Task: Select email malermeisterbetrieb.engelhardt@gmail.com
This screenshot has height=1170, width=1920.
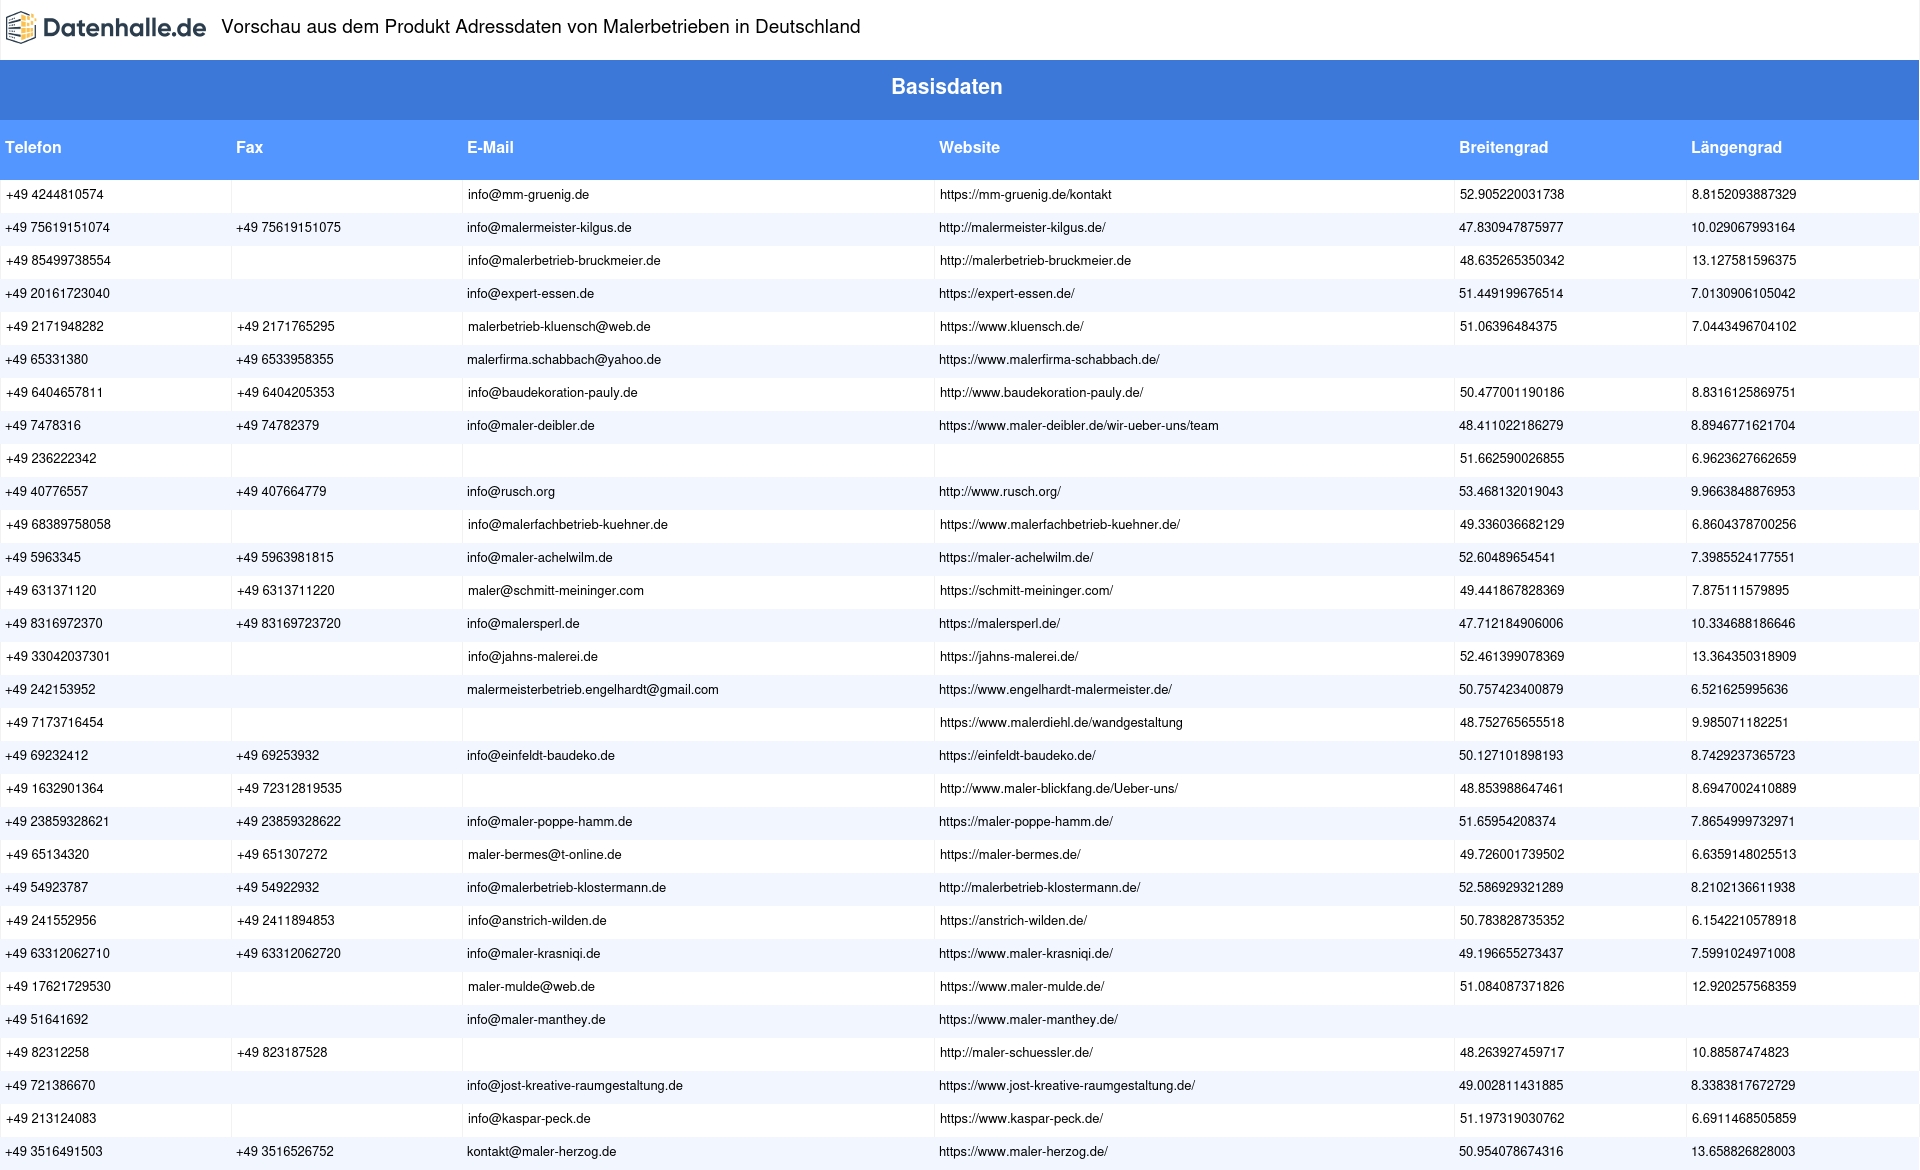Action: (x=592, y=690)
